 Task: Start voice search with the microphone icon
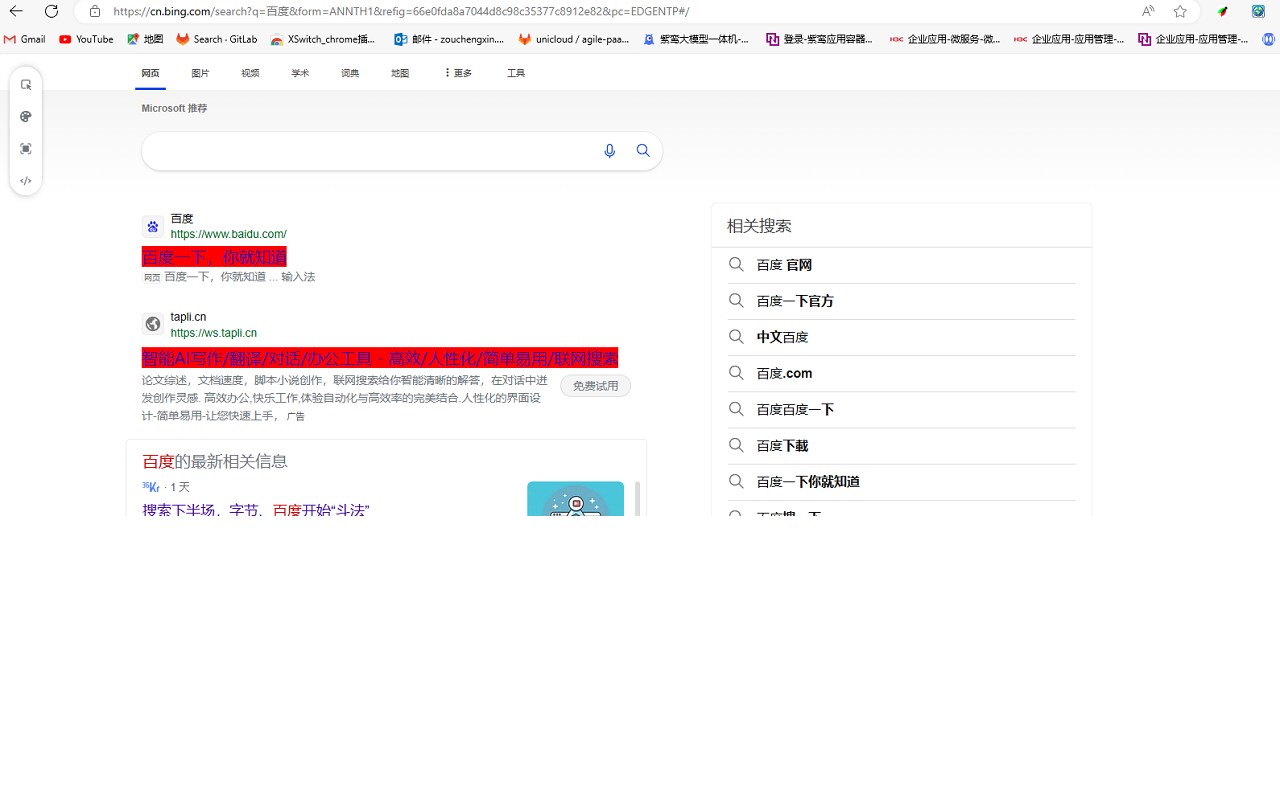point(610,151)
